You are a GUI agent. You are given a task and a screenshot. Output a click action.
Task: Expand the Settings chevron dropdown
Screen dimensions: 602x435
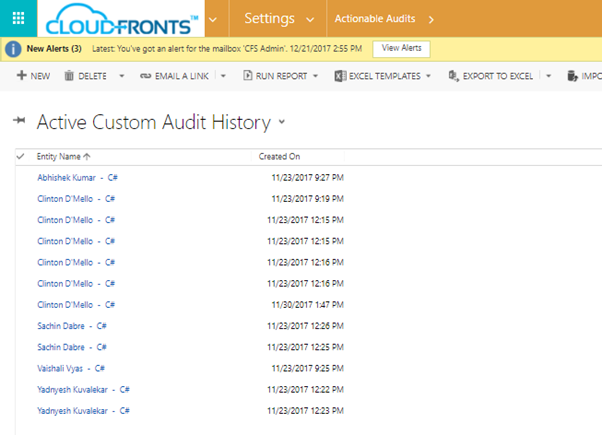[310, 20]
